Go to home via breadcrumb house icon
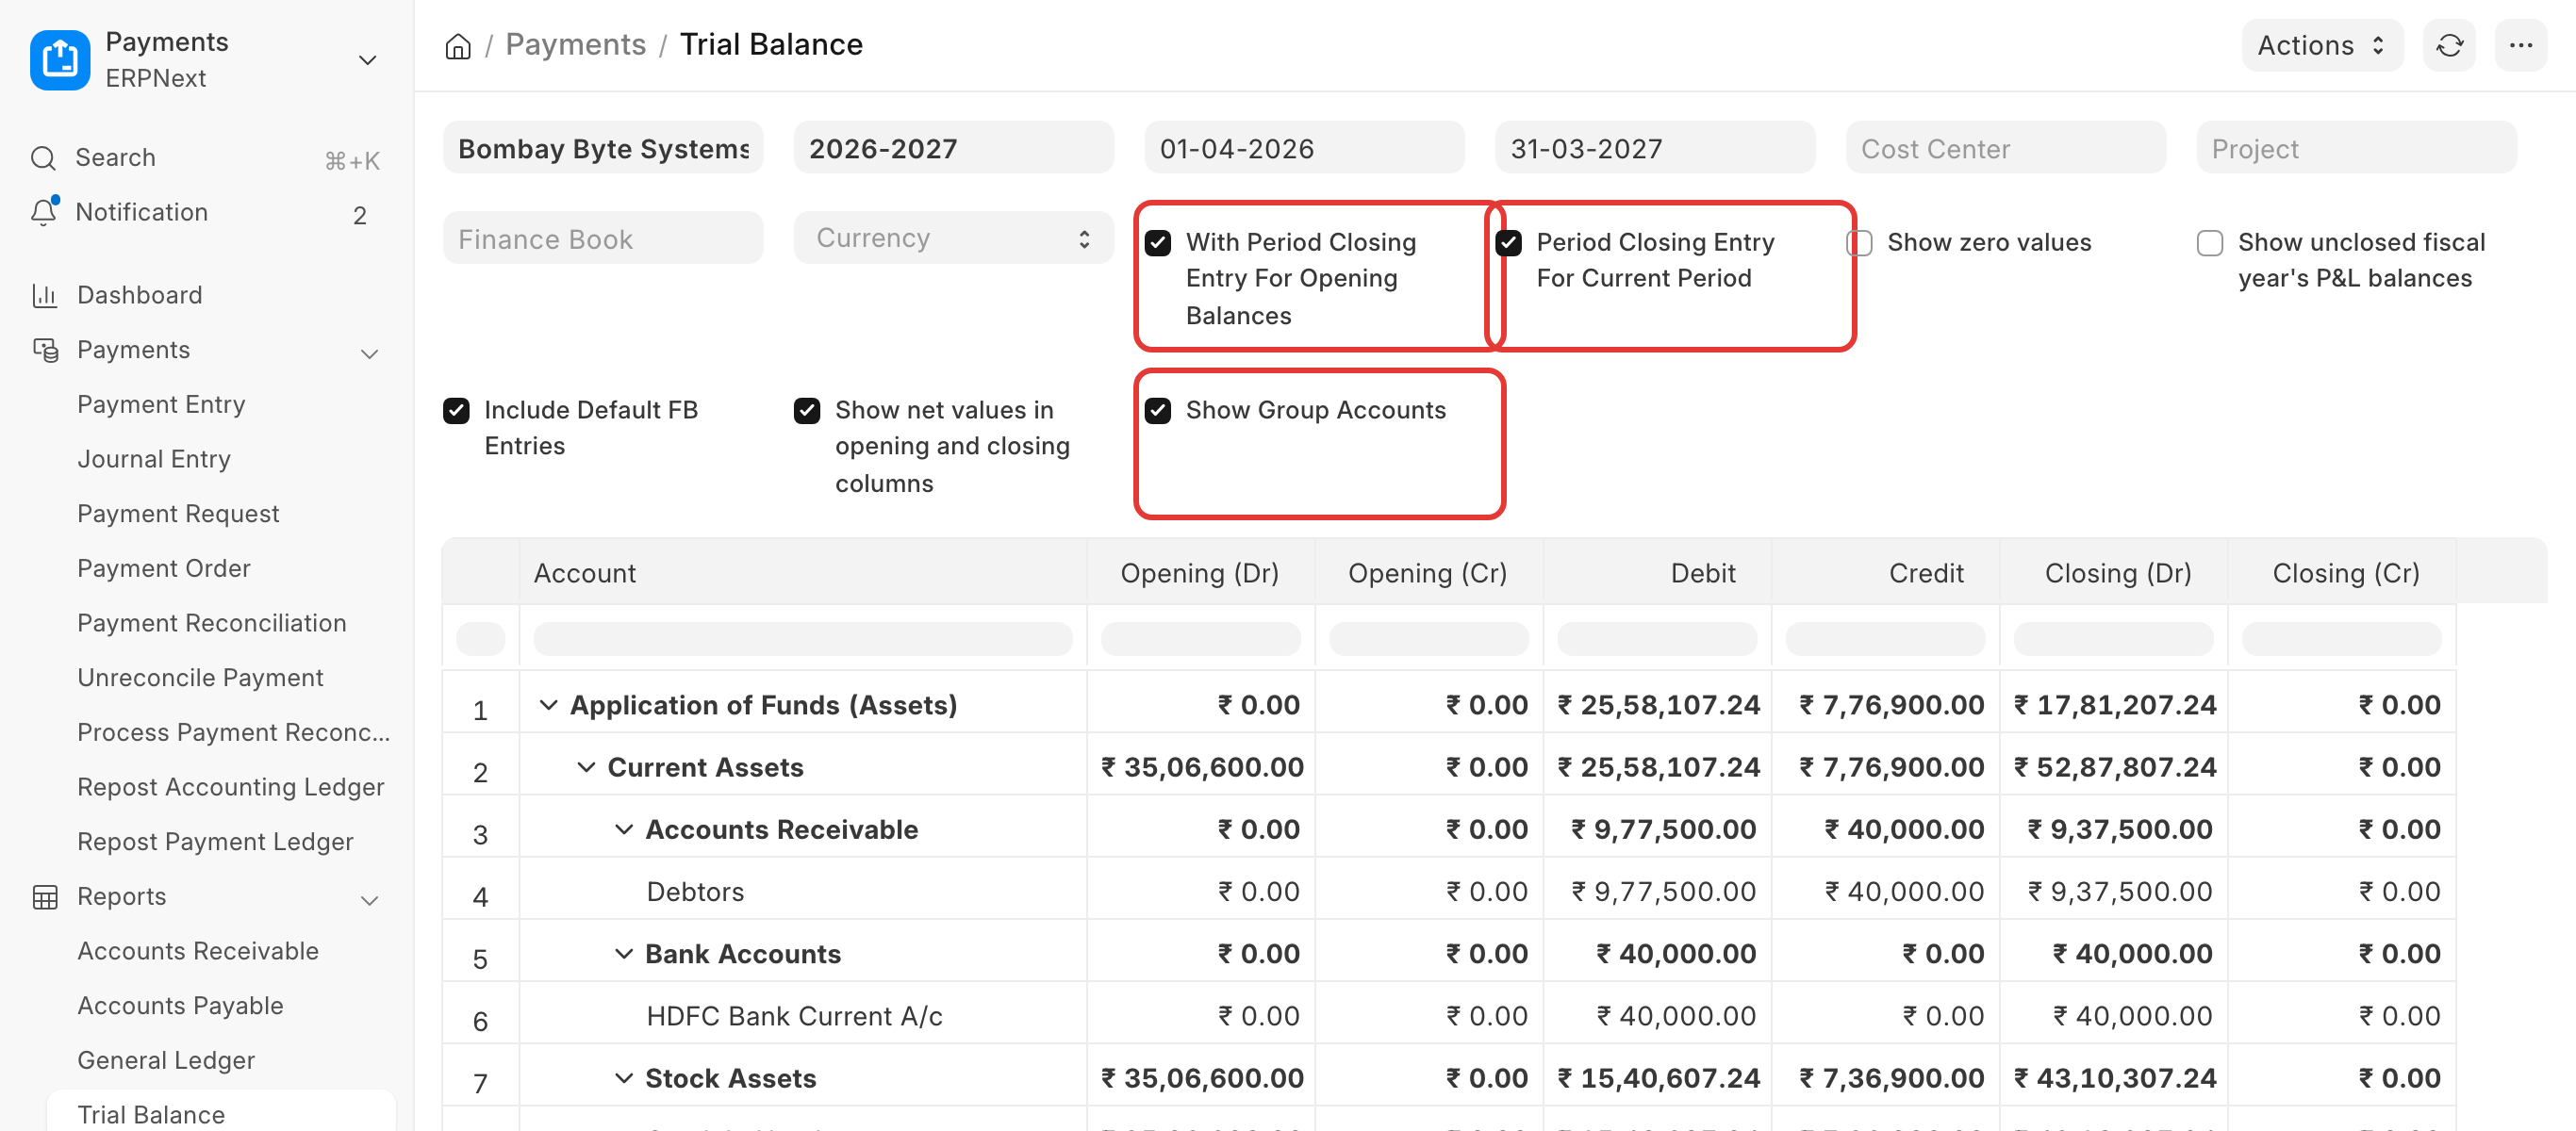 coord(458,46)
